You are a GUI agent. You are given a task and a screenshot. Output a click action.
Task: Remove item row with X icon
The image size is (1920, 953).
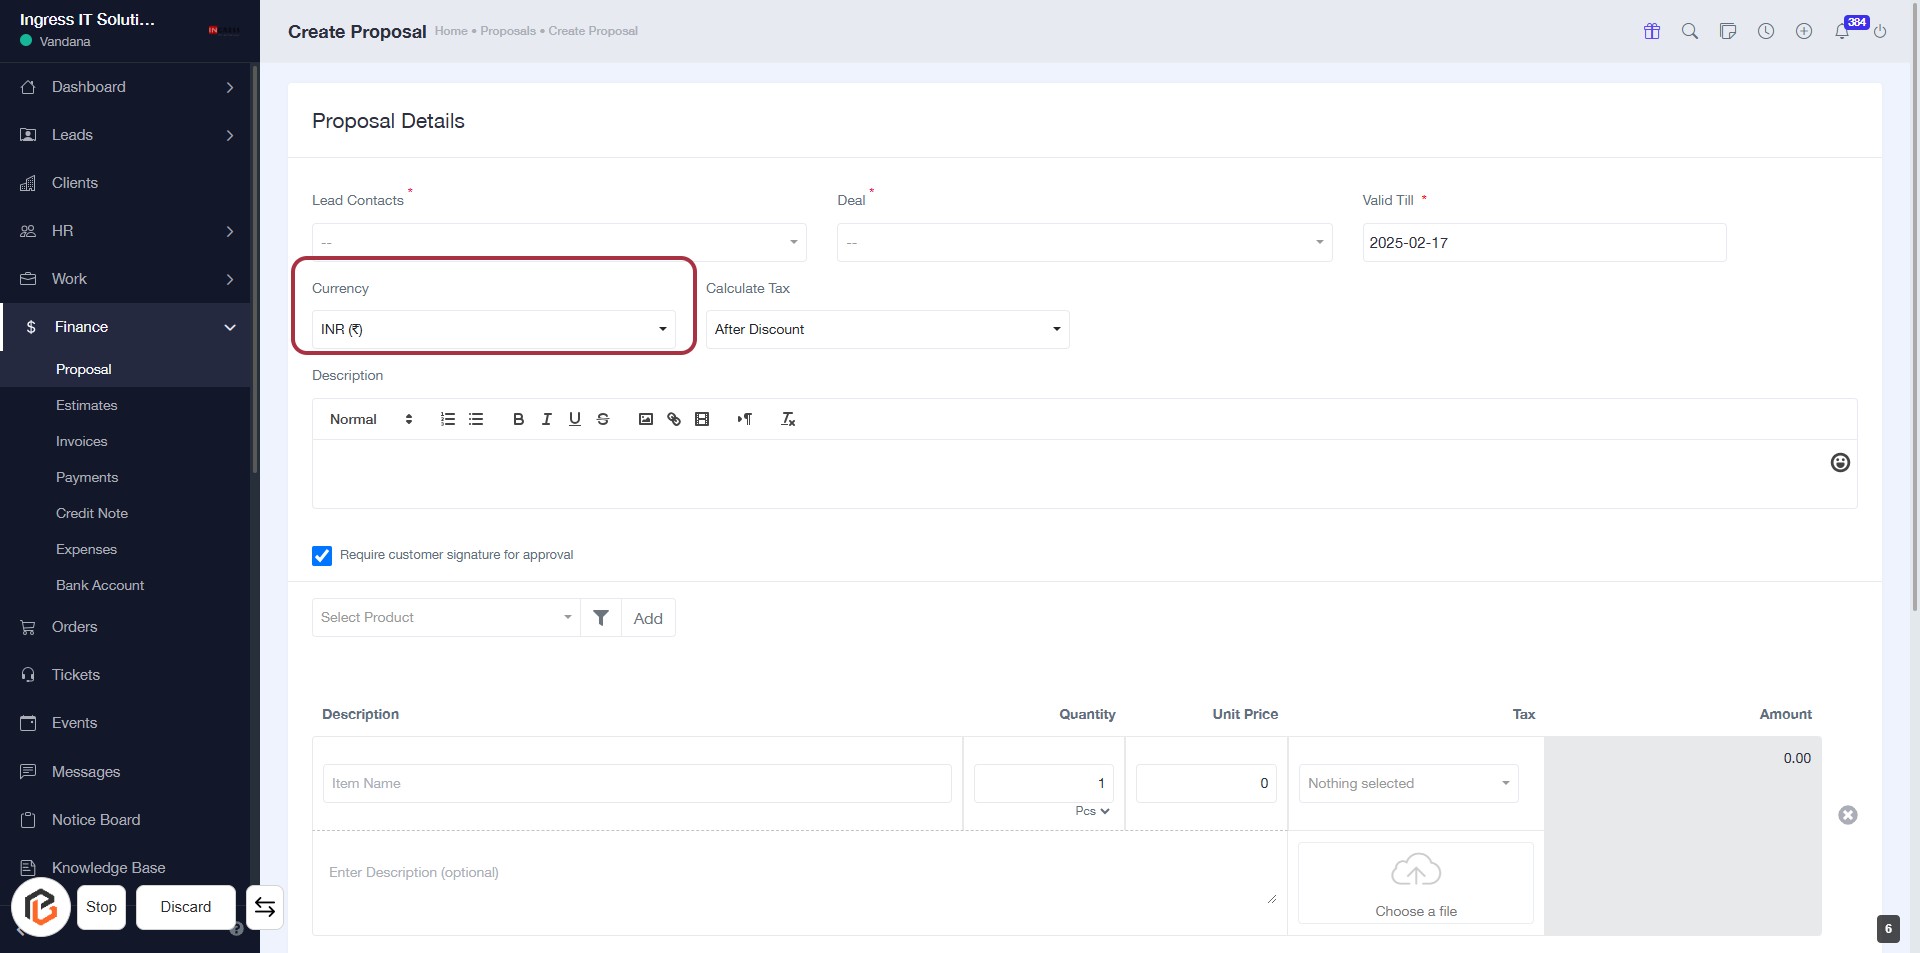[1848, 815]
